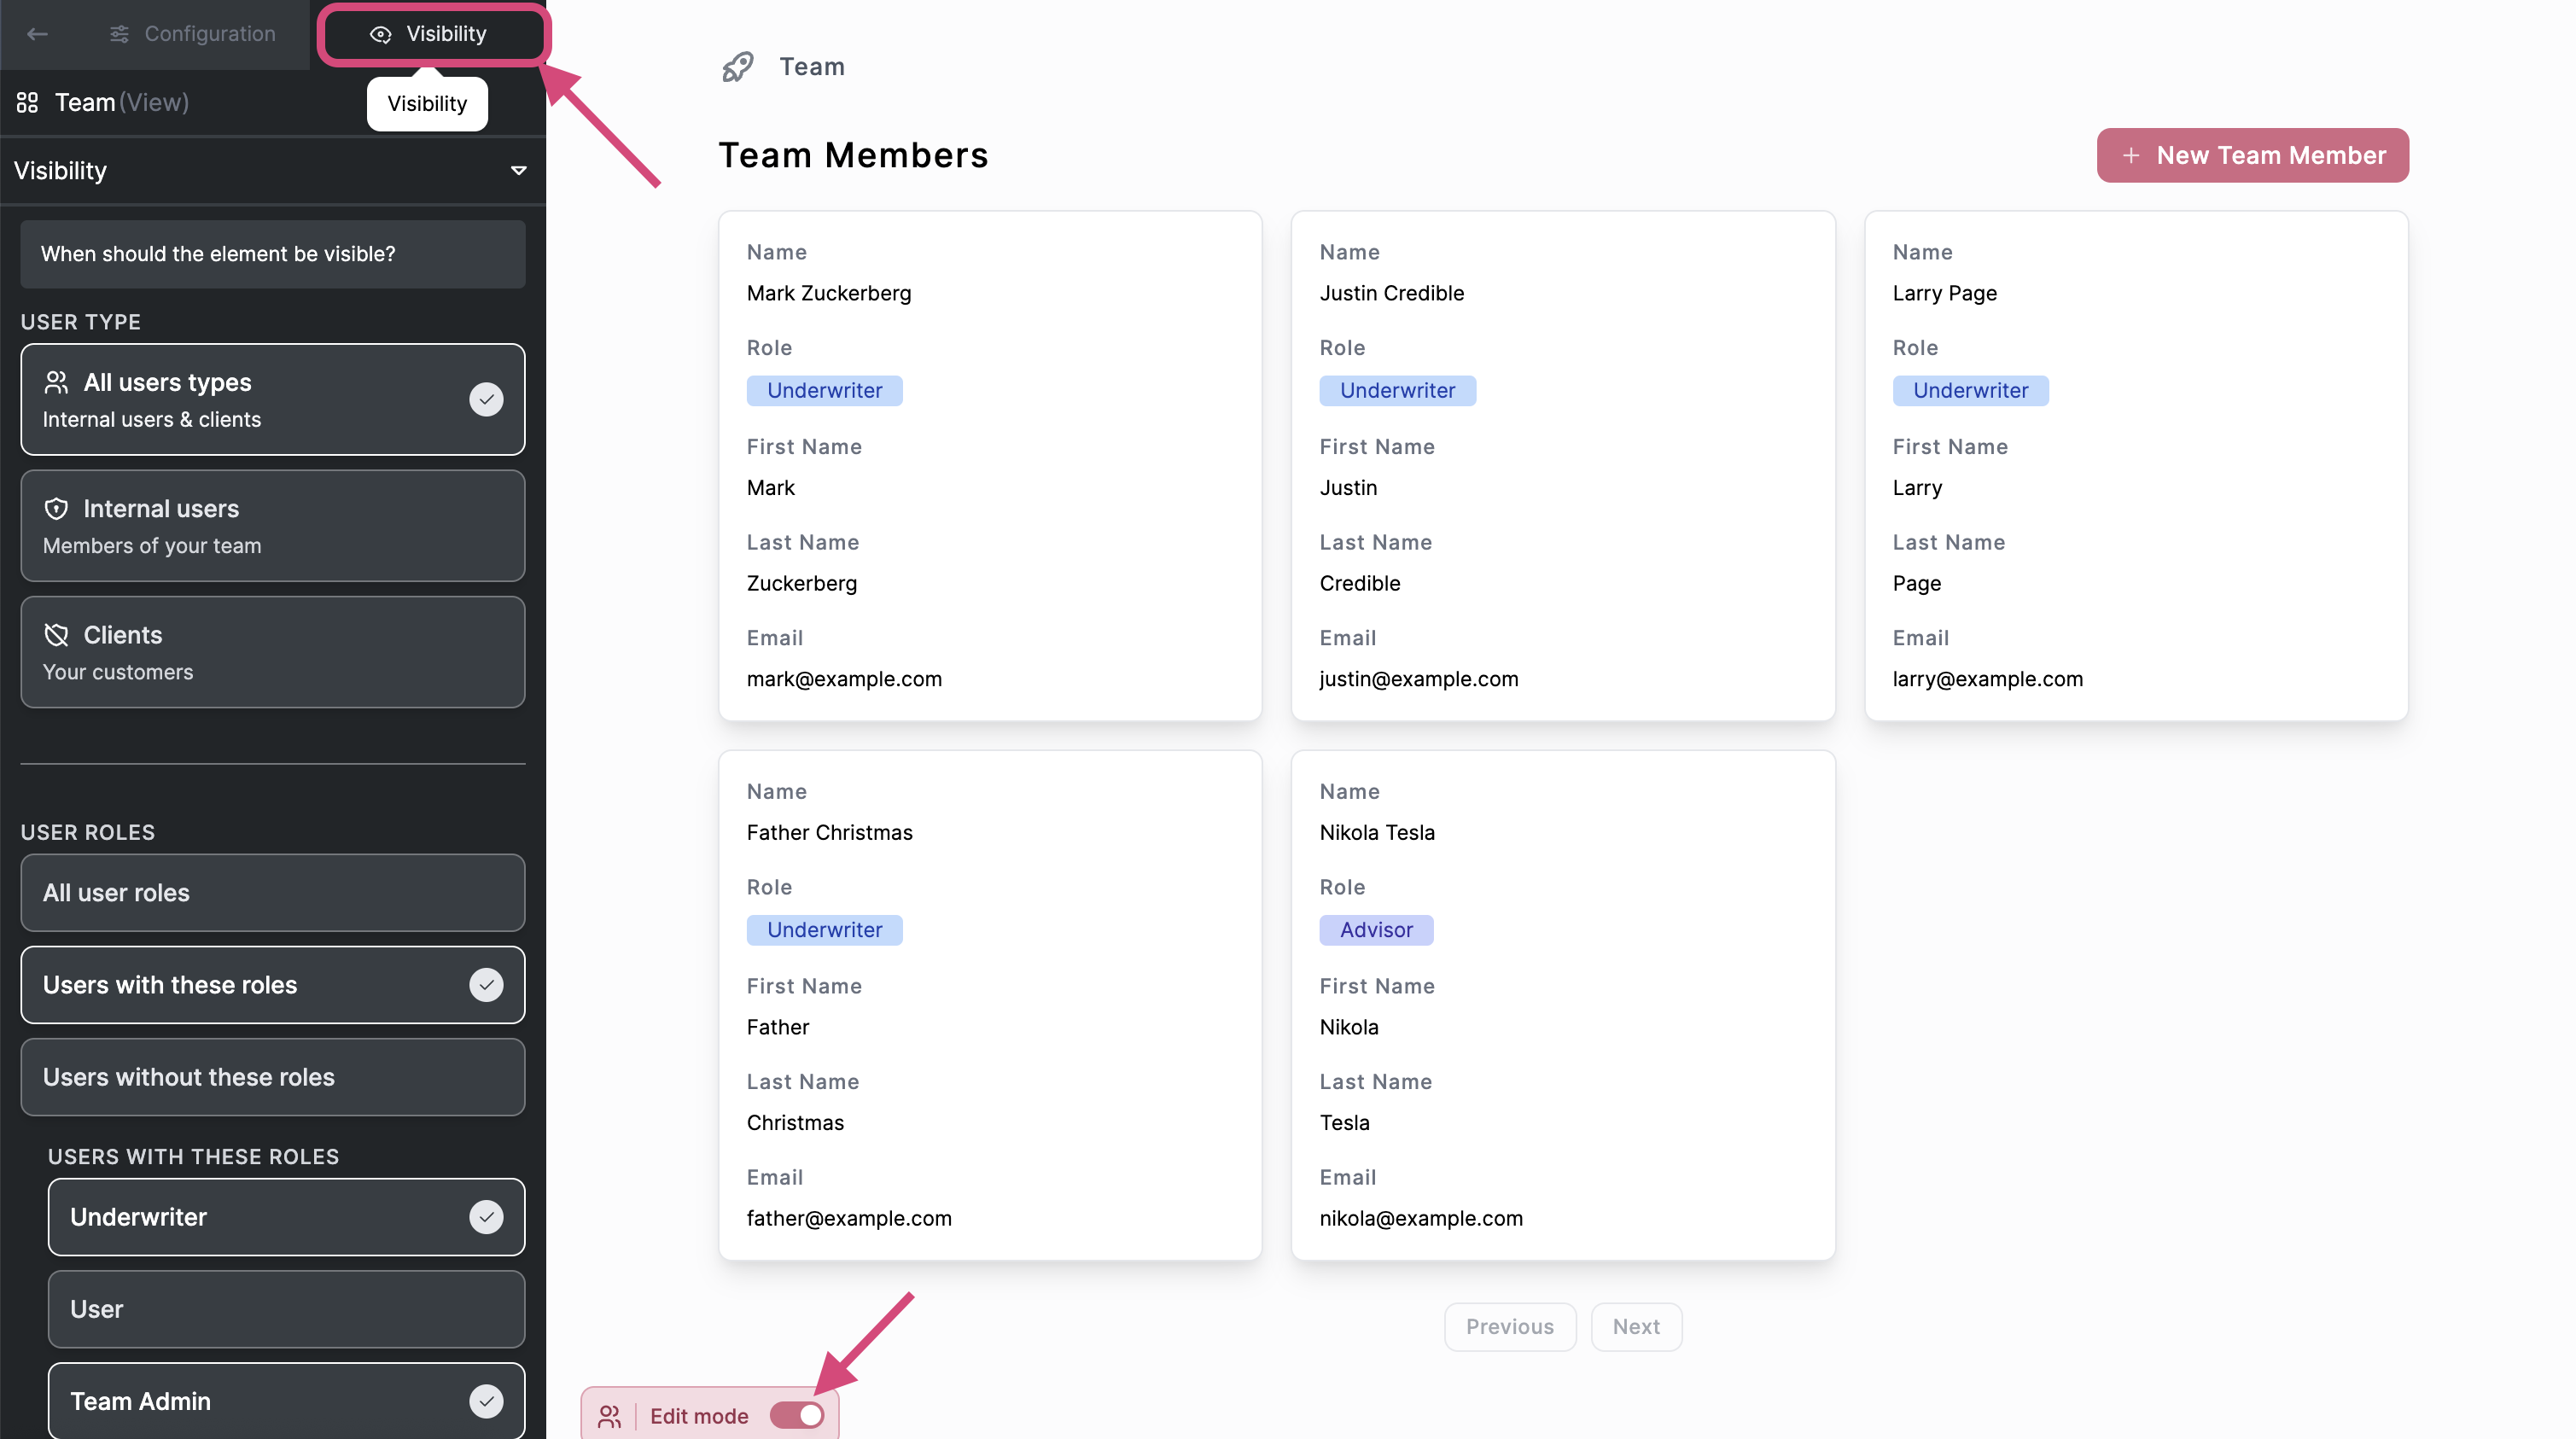Click the Next pagination button
Image resolution: width=2576 pixels, height=1439 pixels.
(x=1636, y=1327)
